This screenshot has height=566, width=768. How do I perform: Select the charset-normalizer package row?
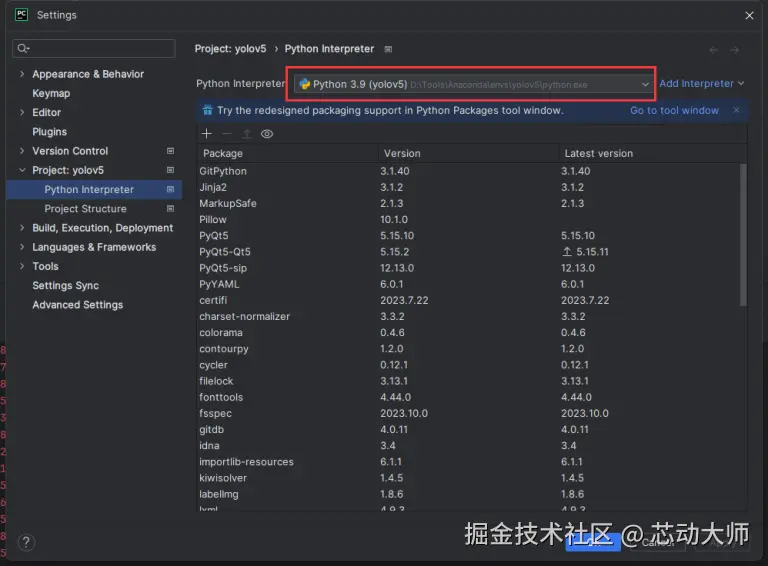coord(469,316)
